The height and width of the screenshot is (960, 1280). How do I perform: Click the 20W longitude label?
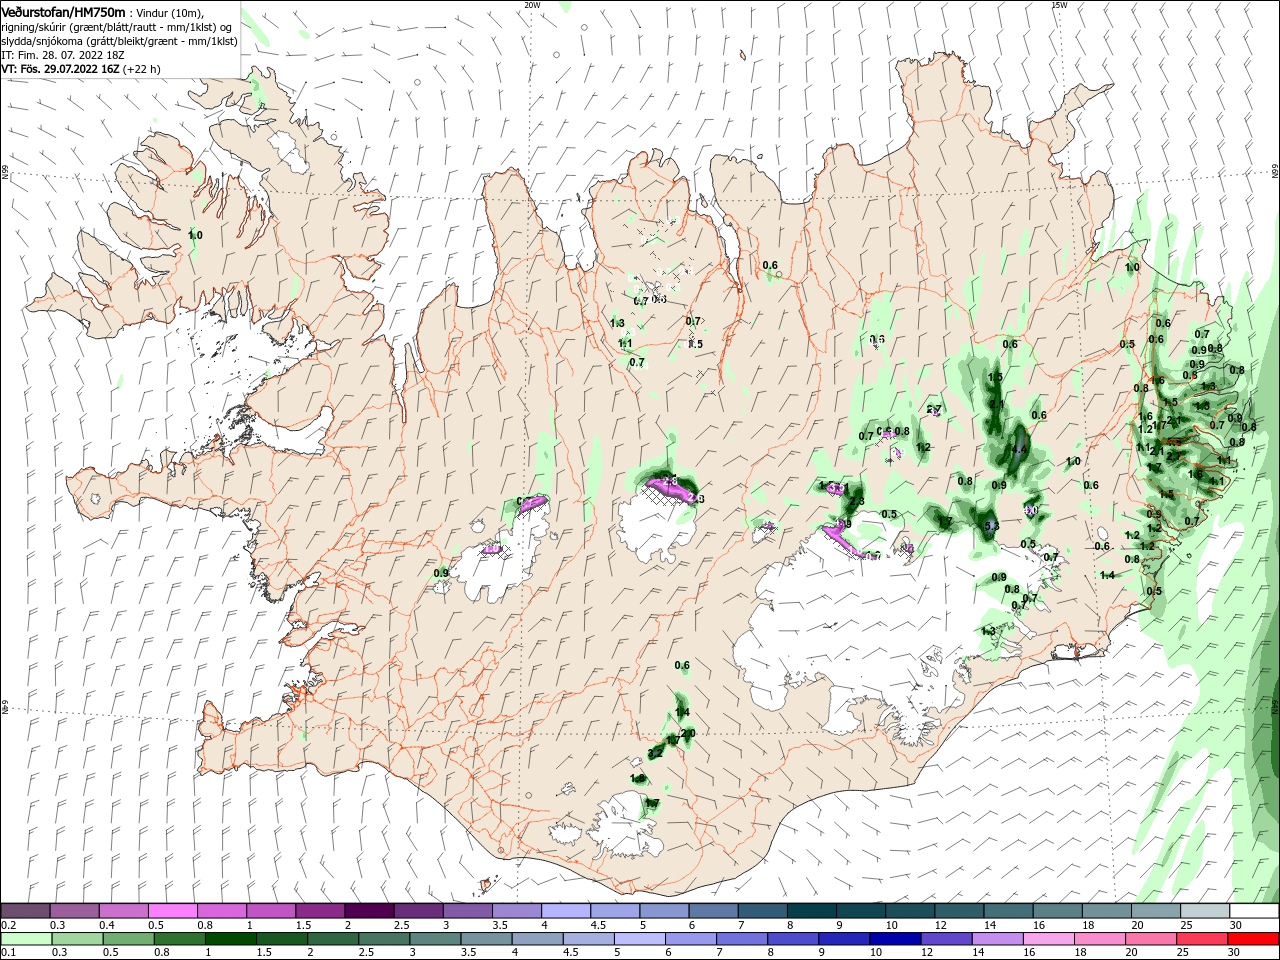coord(532,5)
